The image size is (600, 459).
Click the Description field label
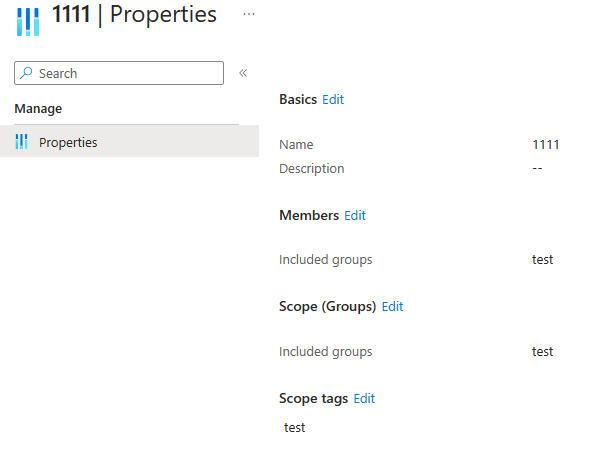[311, 169]
